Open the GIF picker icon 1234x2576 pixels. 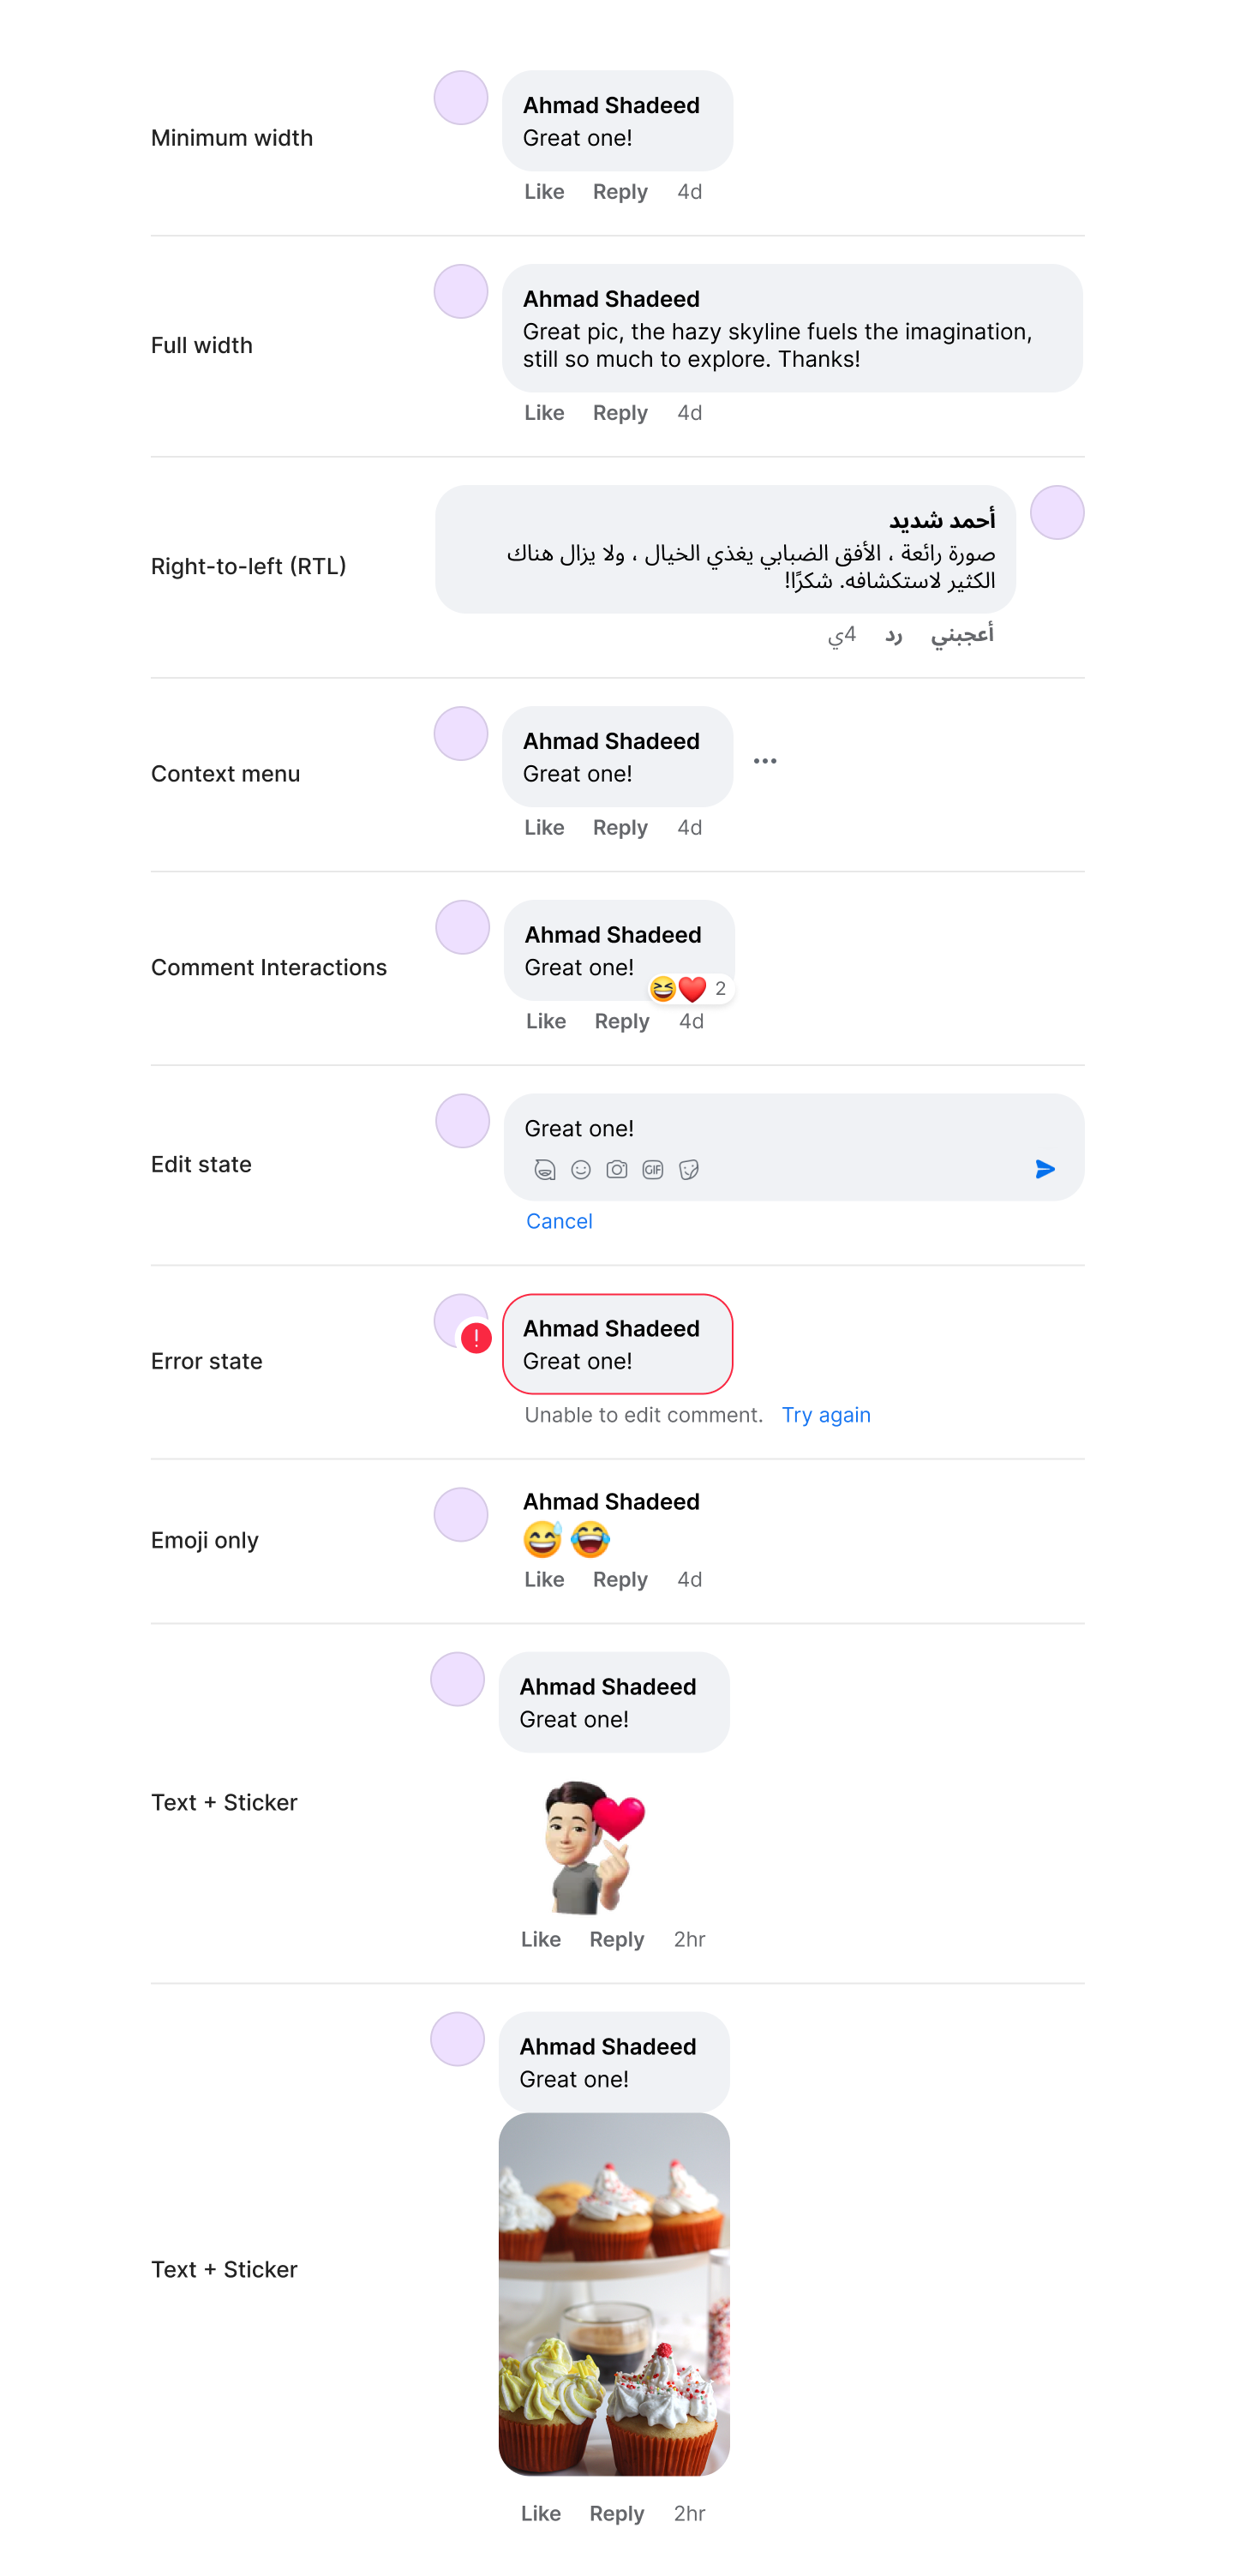point(653,1169)
